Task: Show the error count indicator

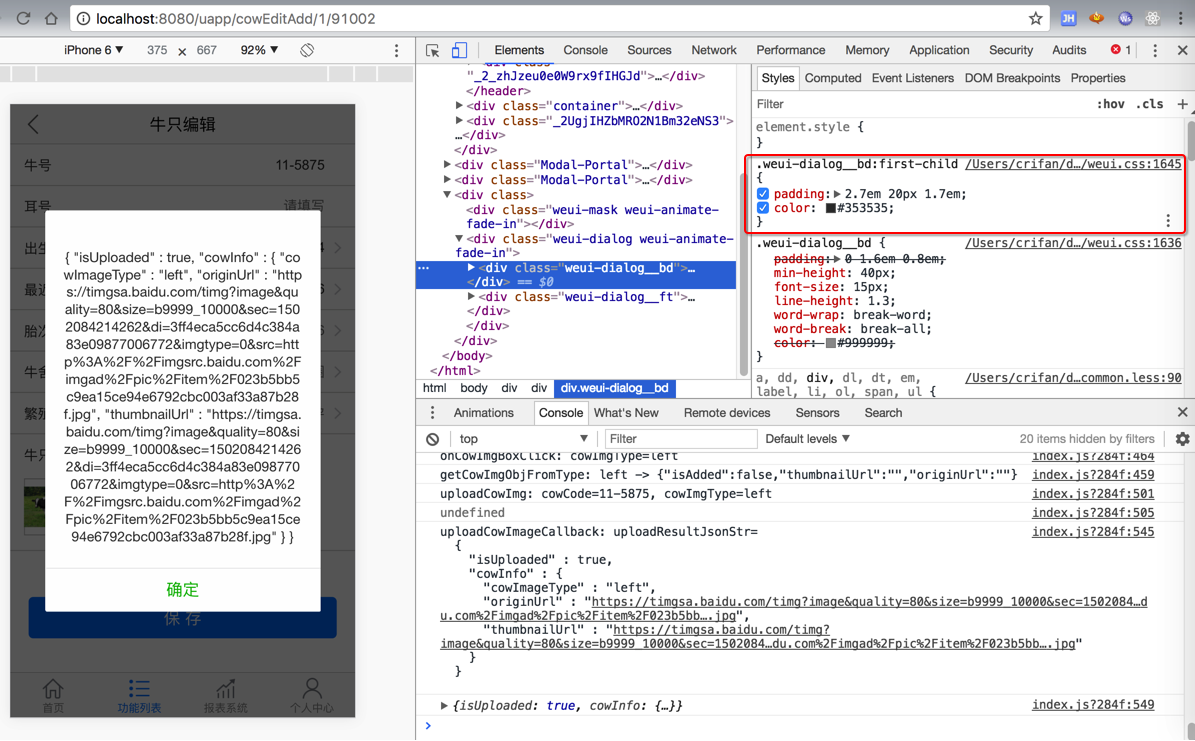Action: [1120, 50]
